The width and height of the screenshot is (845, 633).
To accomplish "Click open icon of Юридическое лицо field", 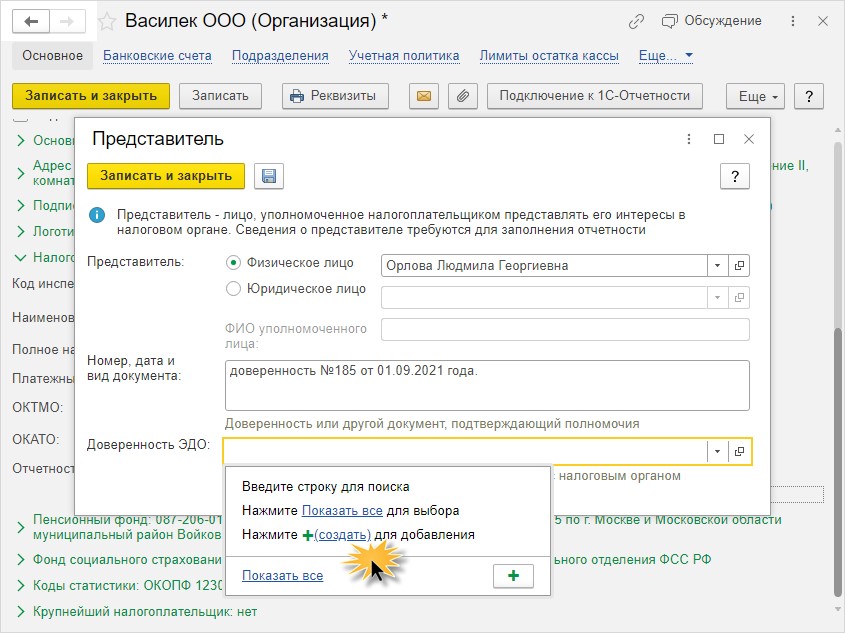I will (x=739, y=297).
